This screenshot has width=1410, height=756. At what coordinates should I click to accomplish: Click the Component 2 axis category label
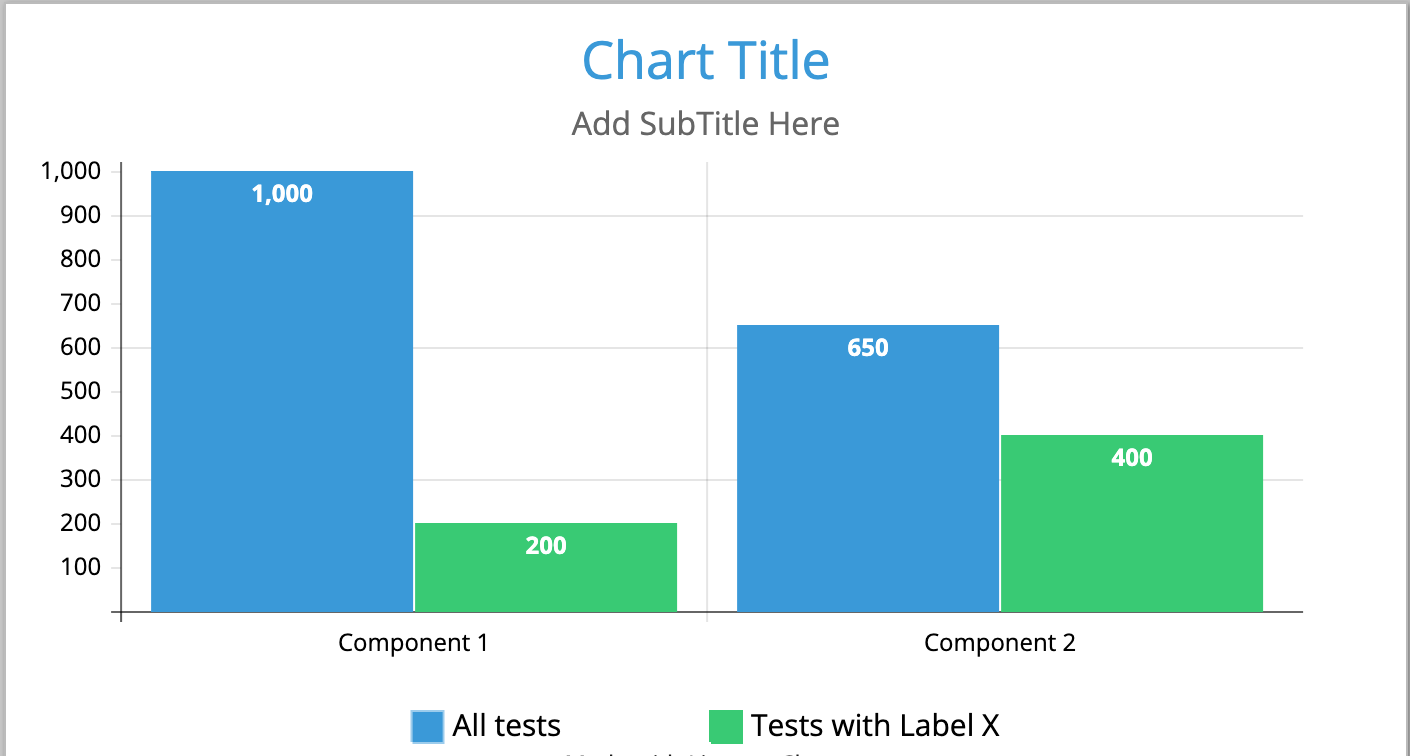(x=999, y=642)
